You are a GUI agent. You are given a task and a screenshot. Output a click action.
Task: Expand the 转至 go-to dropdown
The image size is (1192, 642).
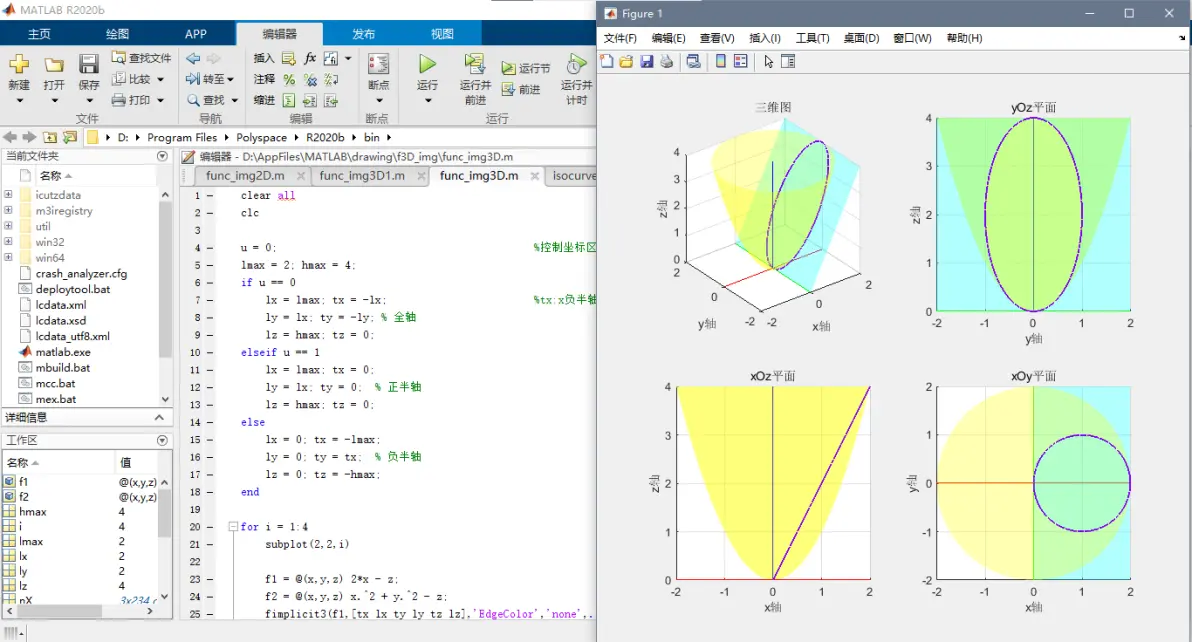230,79
